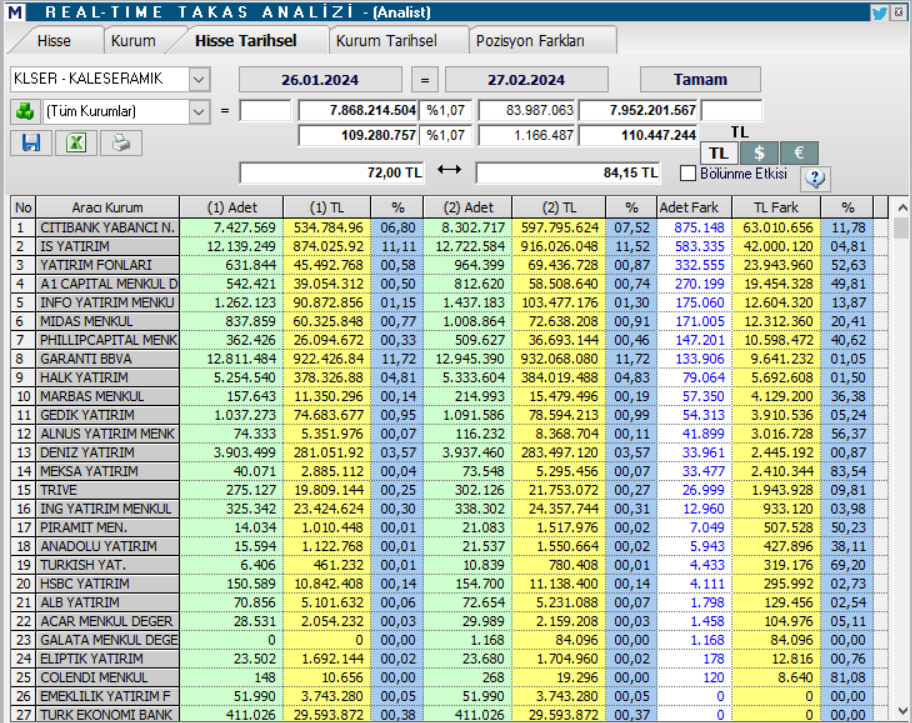Open the Kurum Tarihsel tab
The image size is (912, 723).
pyautogui.click(x=386, y=41)
